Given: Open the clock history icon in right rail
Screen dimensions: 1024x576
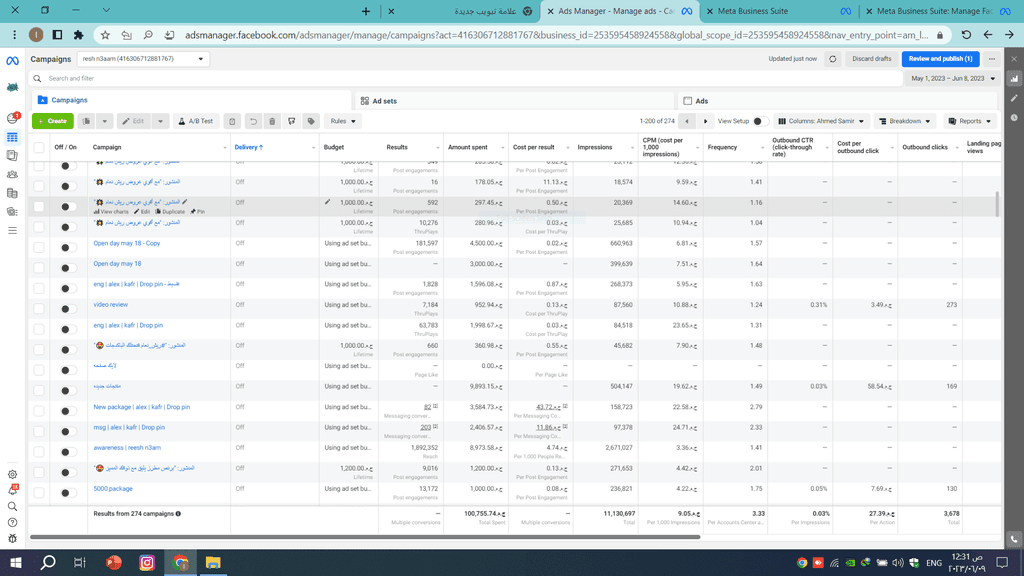Looking at the screenshot, I should (x=1014, y=118).
